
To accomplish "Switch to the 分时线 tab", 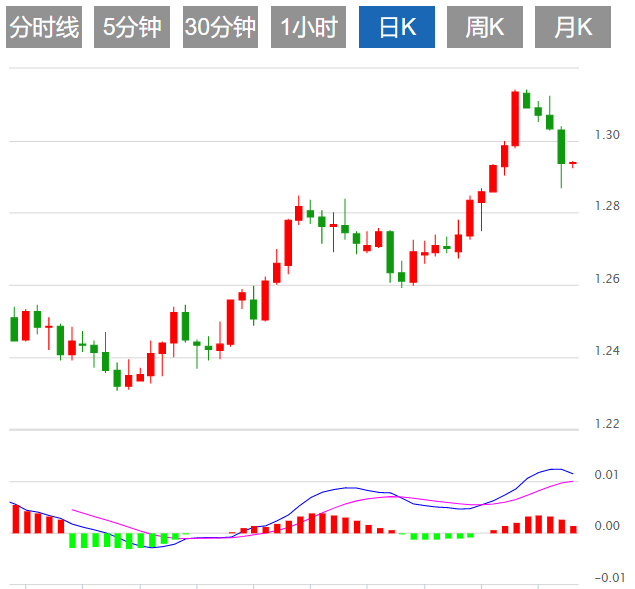I will (x=44, y=28).
